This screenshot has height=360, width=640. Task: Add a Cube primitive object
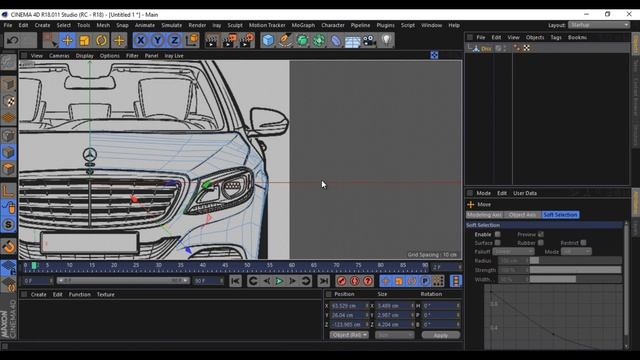click(268, 40)
